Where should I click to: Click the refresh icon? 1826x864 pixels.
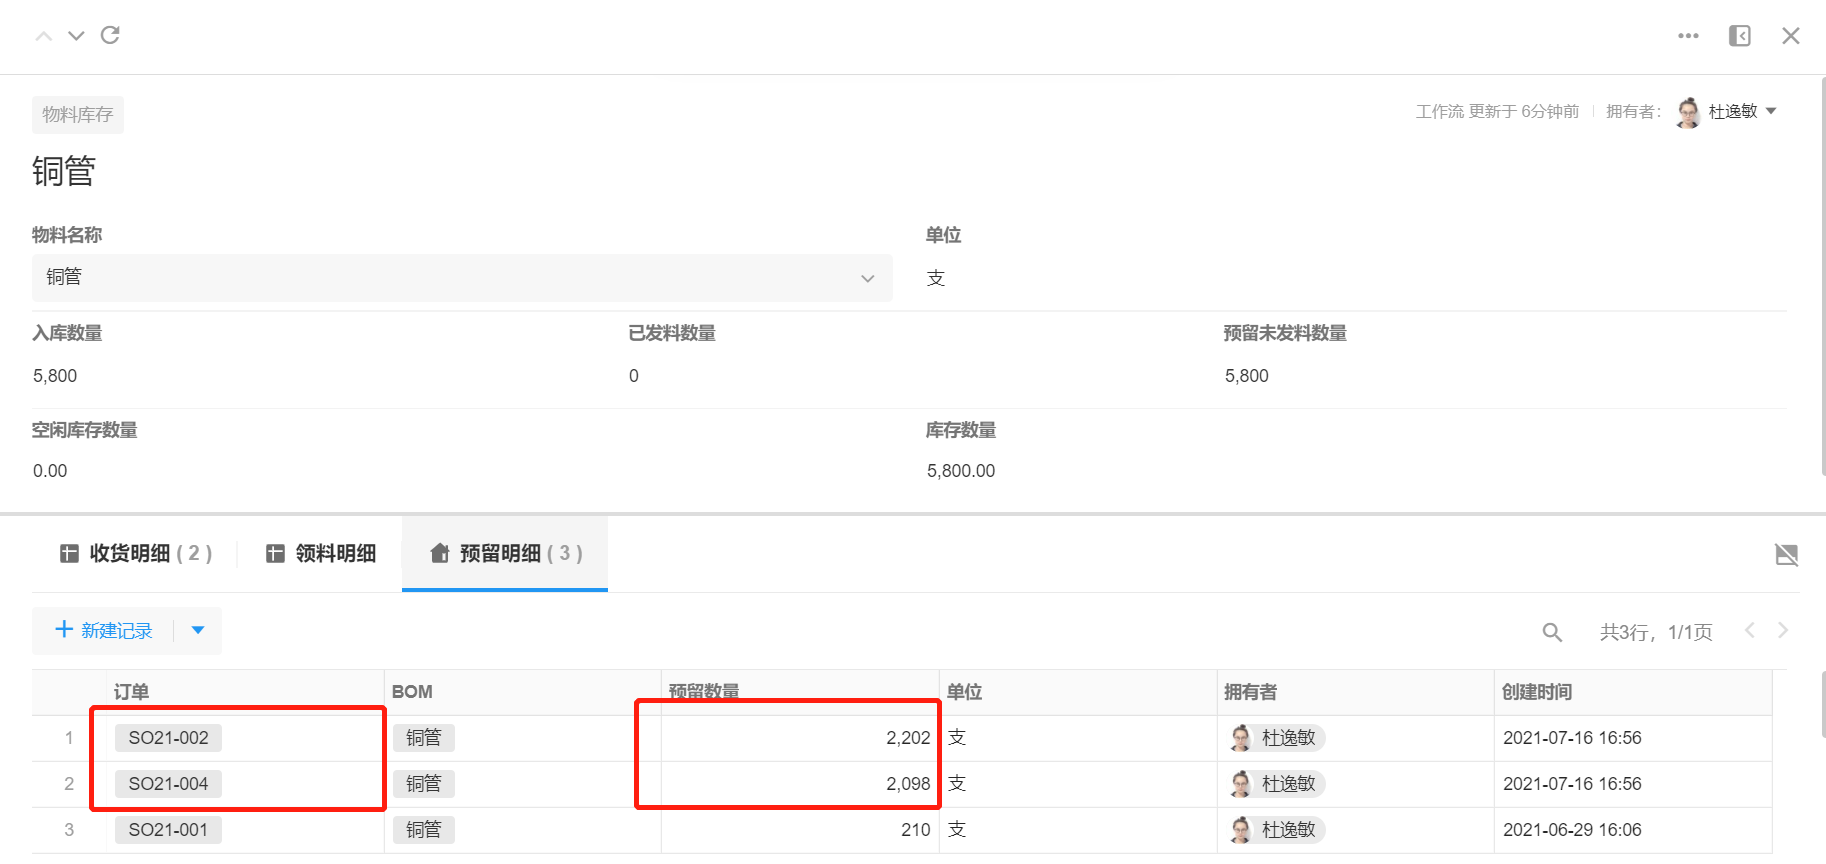[110, 35]
